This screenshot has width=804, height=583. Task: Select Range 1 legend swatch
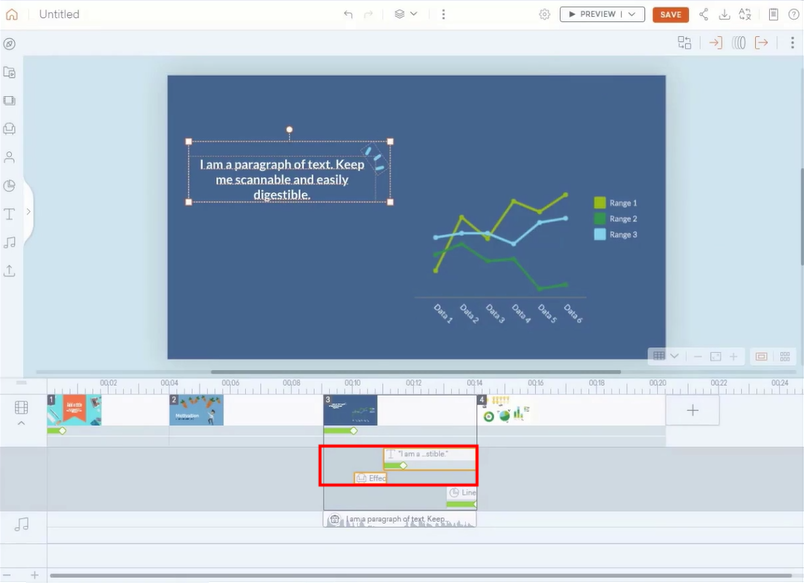[x=599, y=203]
